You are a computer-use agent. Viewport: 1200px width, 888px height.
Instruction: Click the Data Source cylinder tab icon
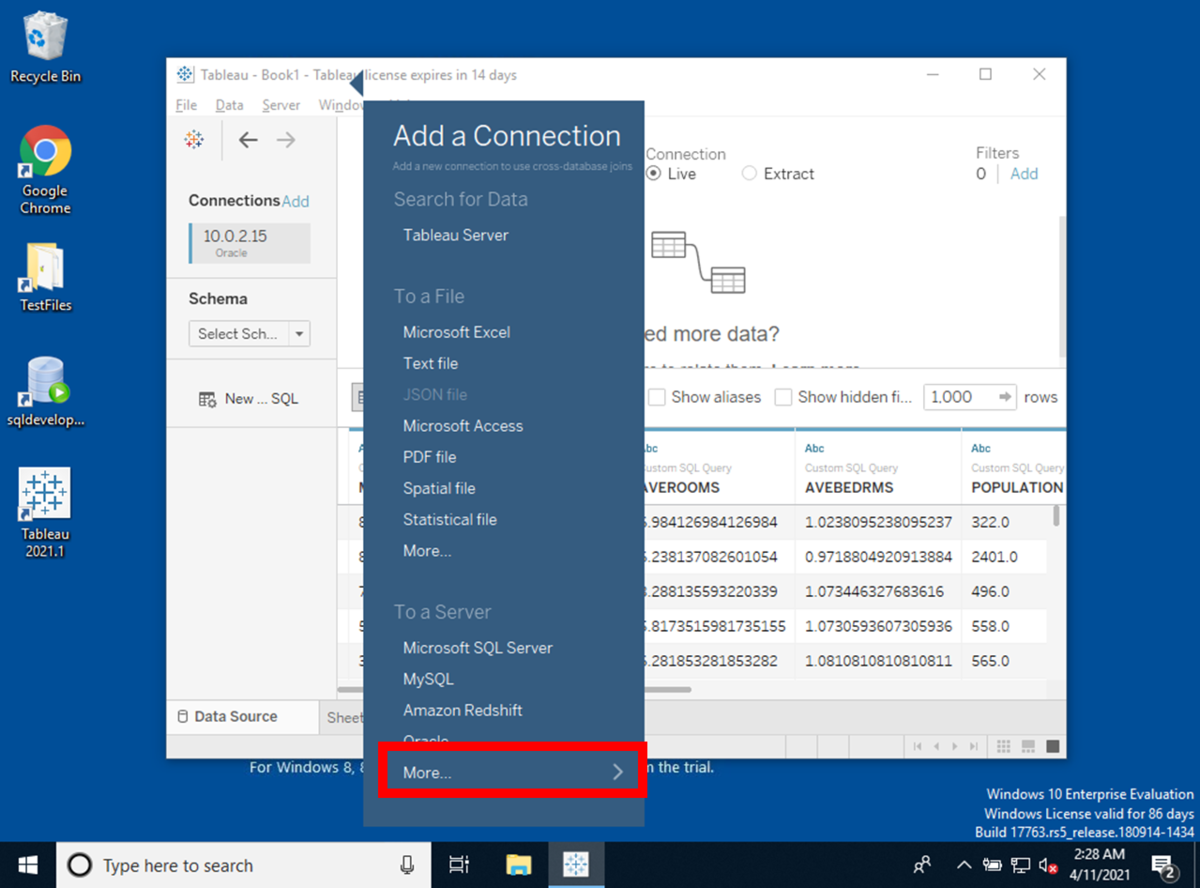pos(182,716)
